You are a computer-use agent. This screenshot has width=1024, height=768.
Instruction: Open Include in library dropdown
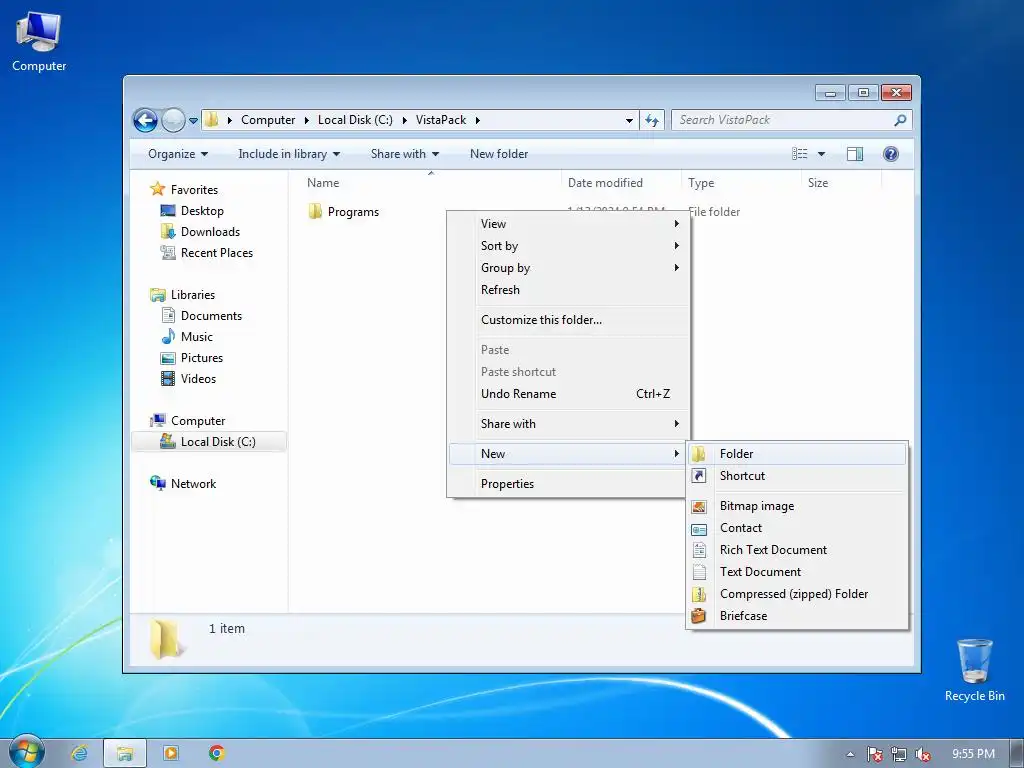pos(289,154)
